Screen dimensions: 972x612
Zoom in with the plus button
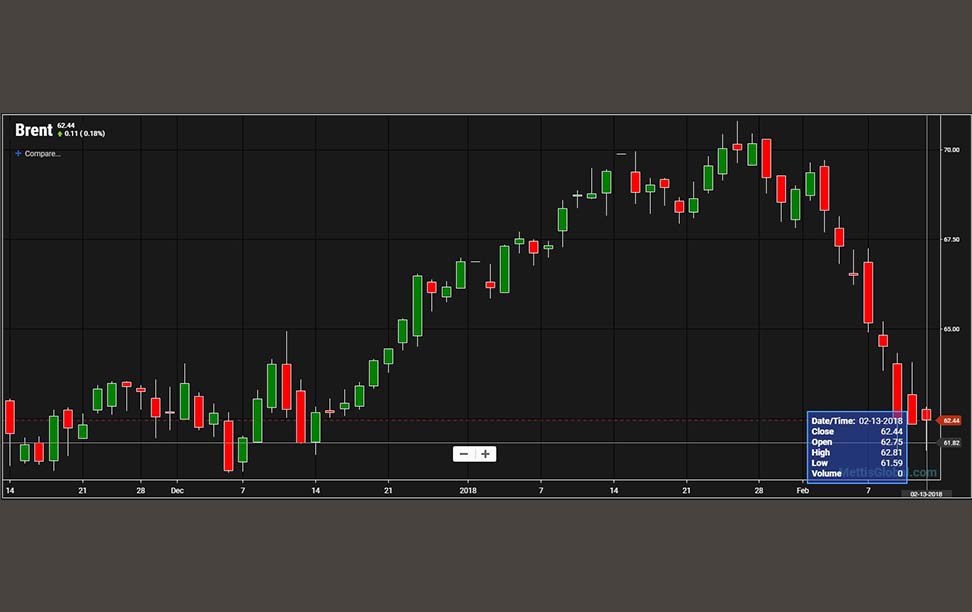click(485, 454)
